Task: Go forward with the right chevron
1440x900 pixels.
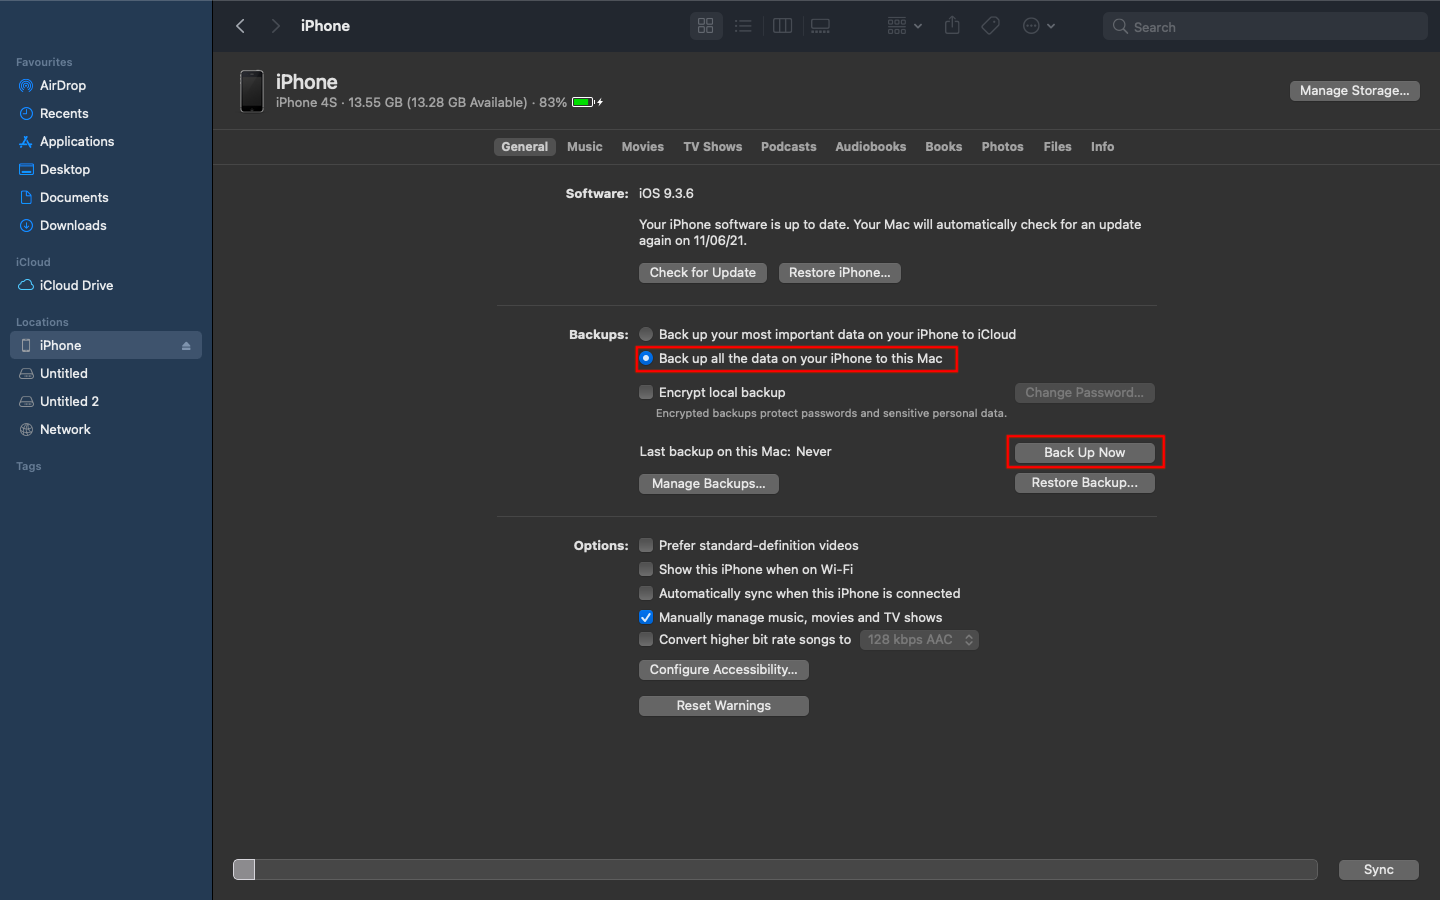Action: (275, 26)
